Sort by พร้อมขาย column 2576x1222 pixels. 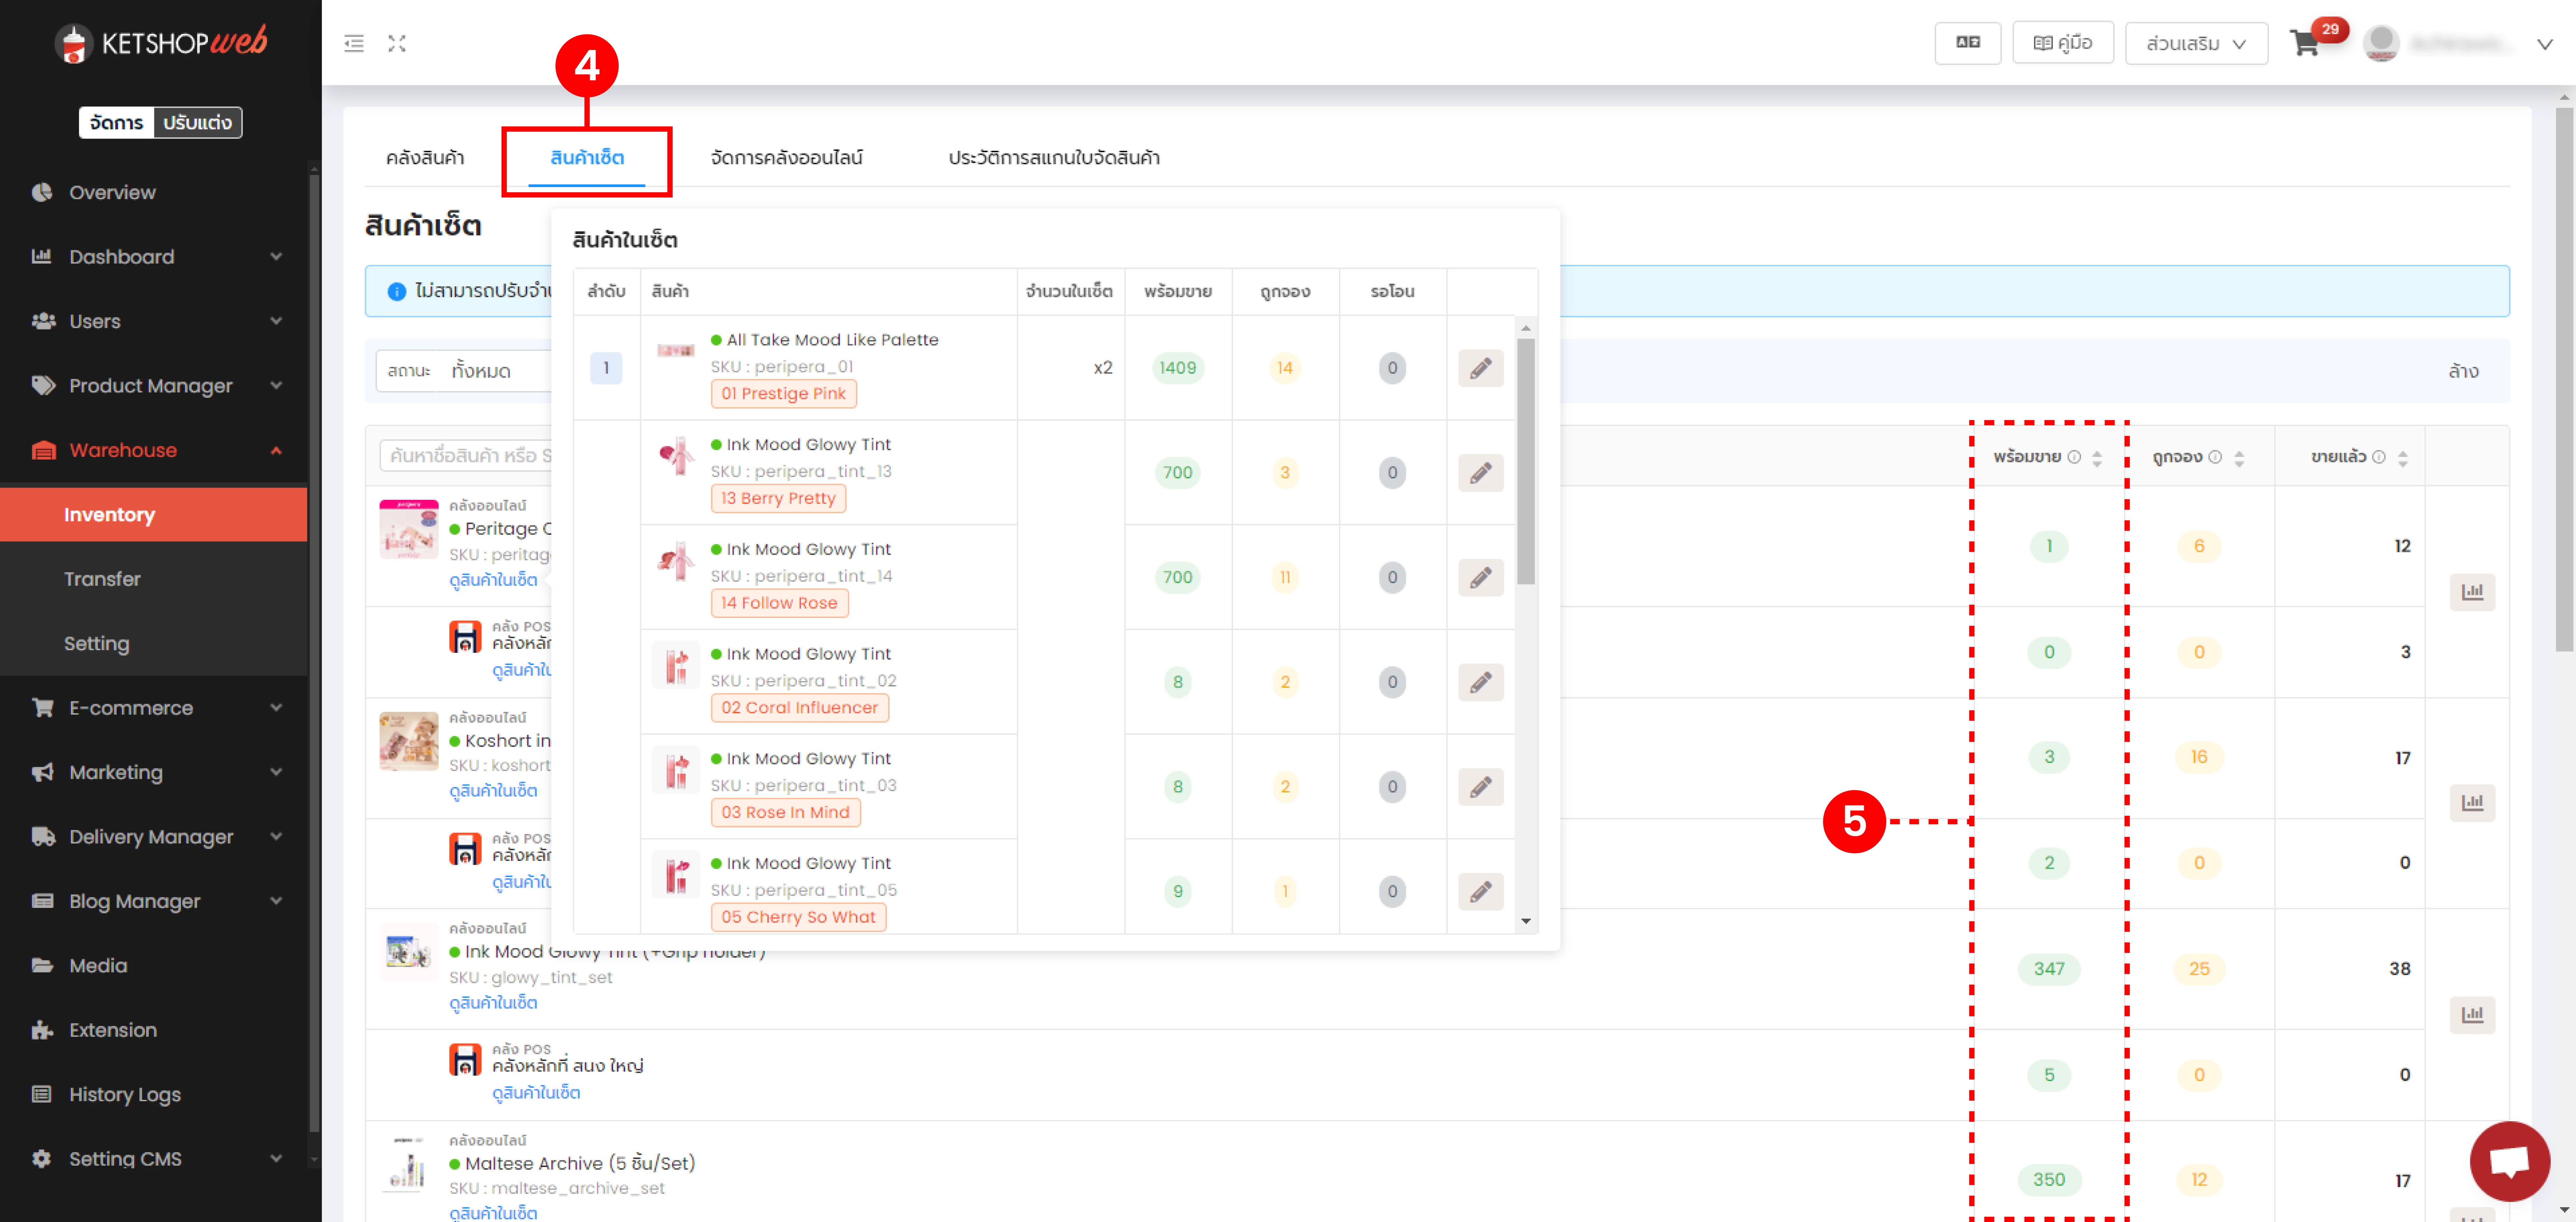(x=2097, y=458)
